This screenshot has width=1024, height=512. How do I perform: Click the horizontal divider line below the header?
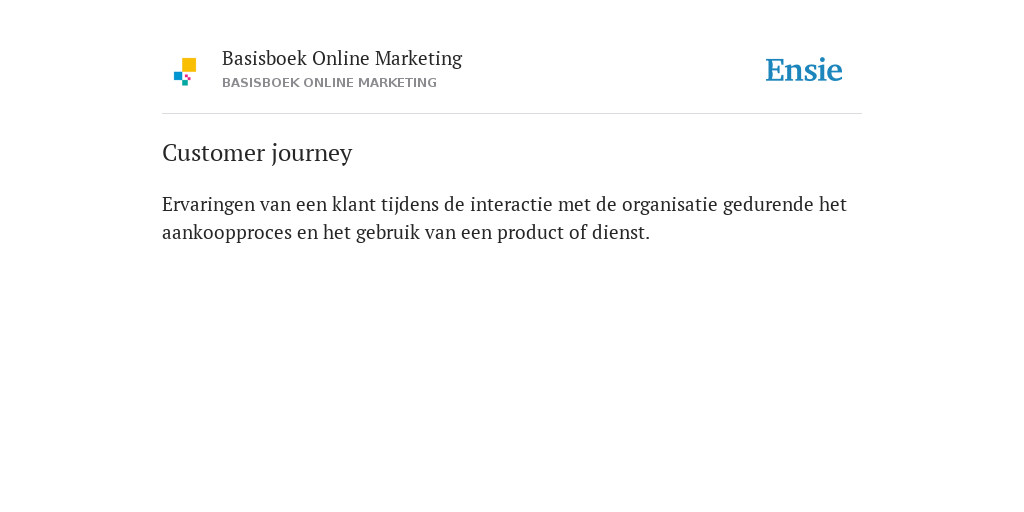pyautogui.click(x=512, y=114)
